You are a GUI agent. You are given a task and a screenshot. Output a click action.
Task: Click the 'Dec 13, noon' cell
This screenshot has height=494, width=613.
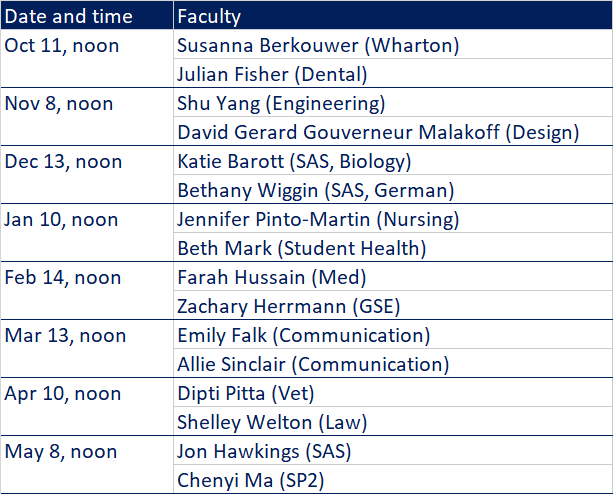(87, 175)
